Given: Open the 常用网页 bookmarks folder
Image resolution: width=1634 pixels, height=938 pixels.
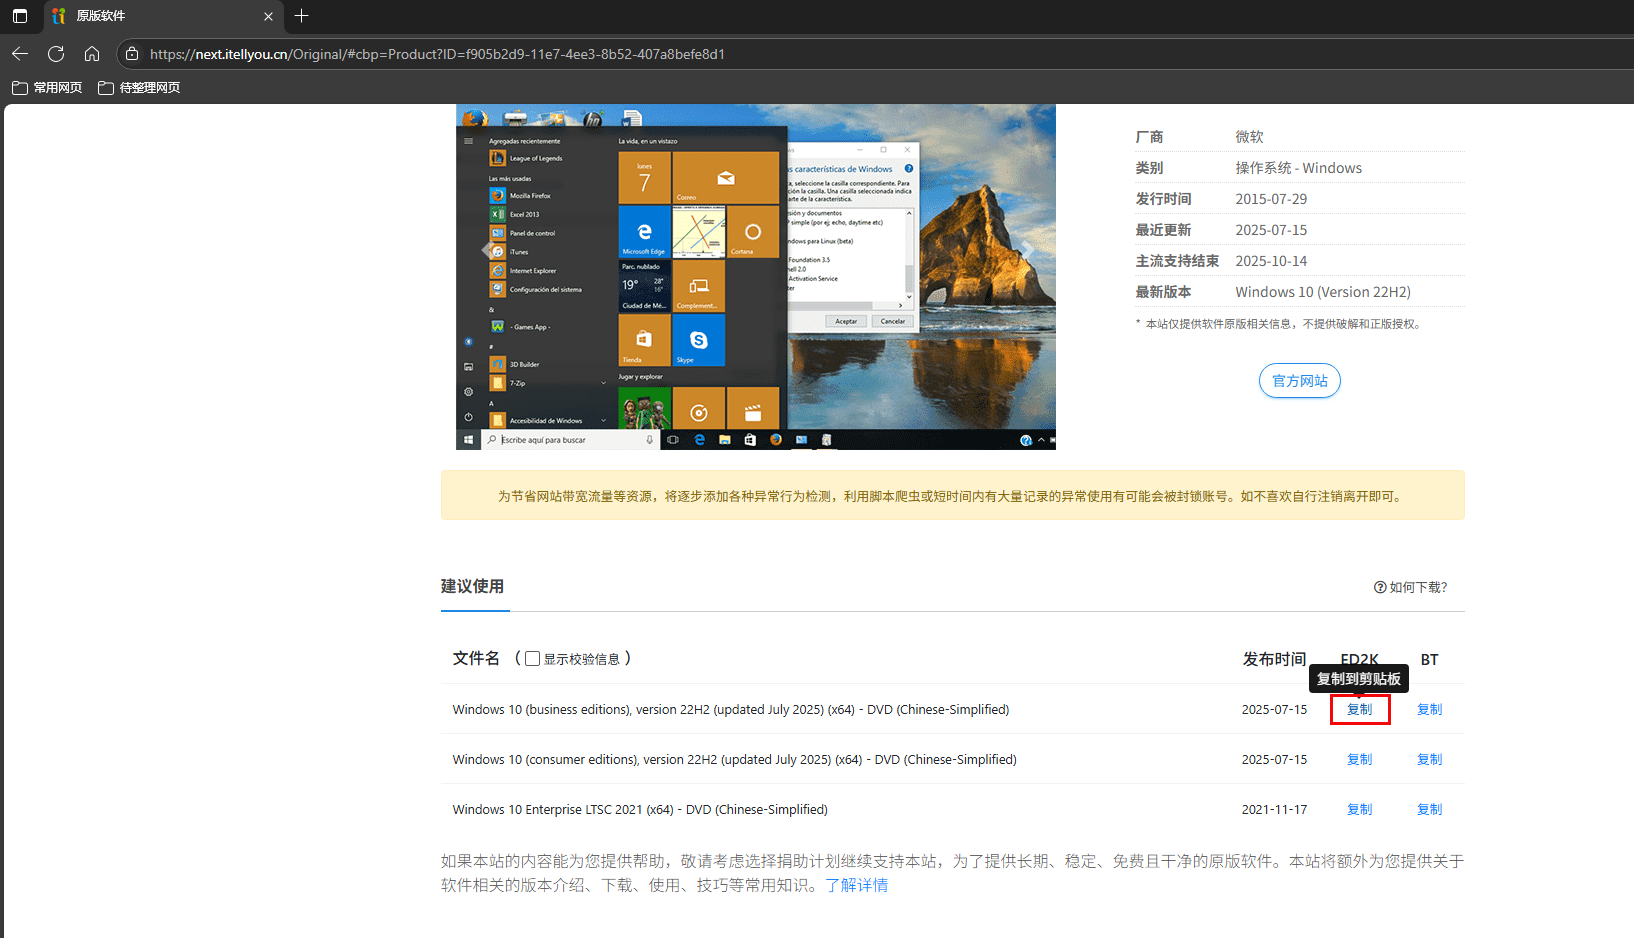Looking at the screenshot, I should click(47, 88).
